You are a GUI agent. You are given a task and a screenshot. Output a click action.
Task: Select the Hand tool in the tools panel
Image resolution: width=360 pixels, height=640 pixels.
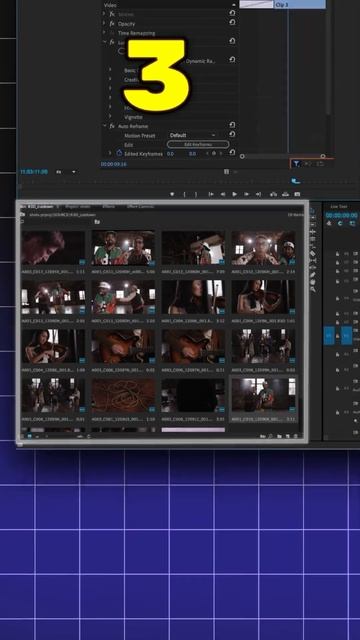coord(313,282)
